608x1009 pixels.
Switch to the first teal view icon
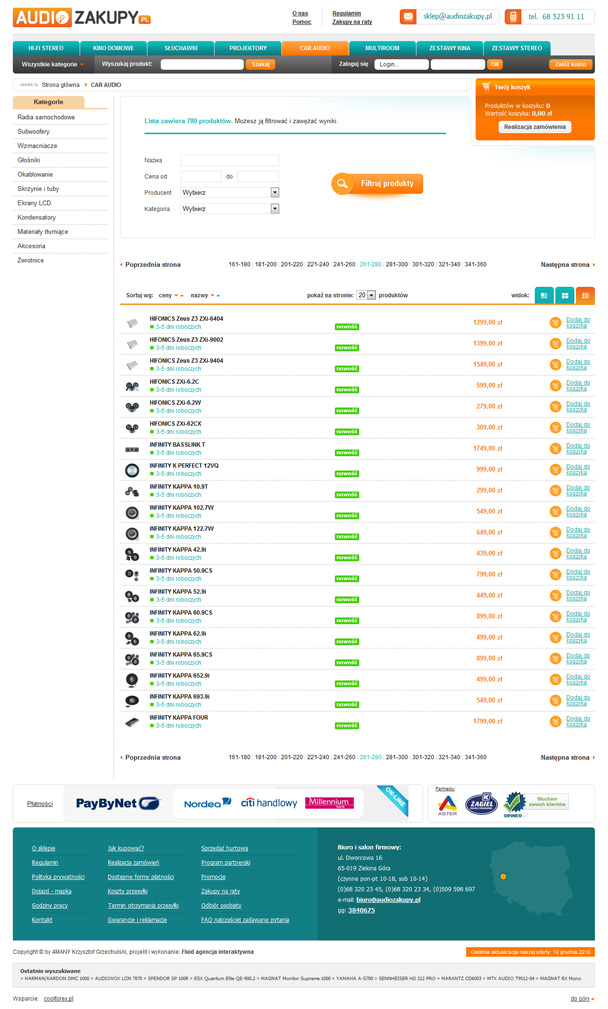click(x=543, y=295)
